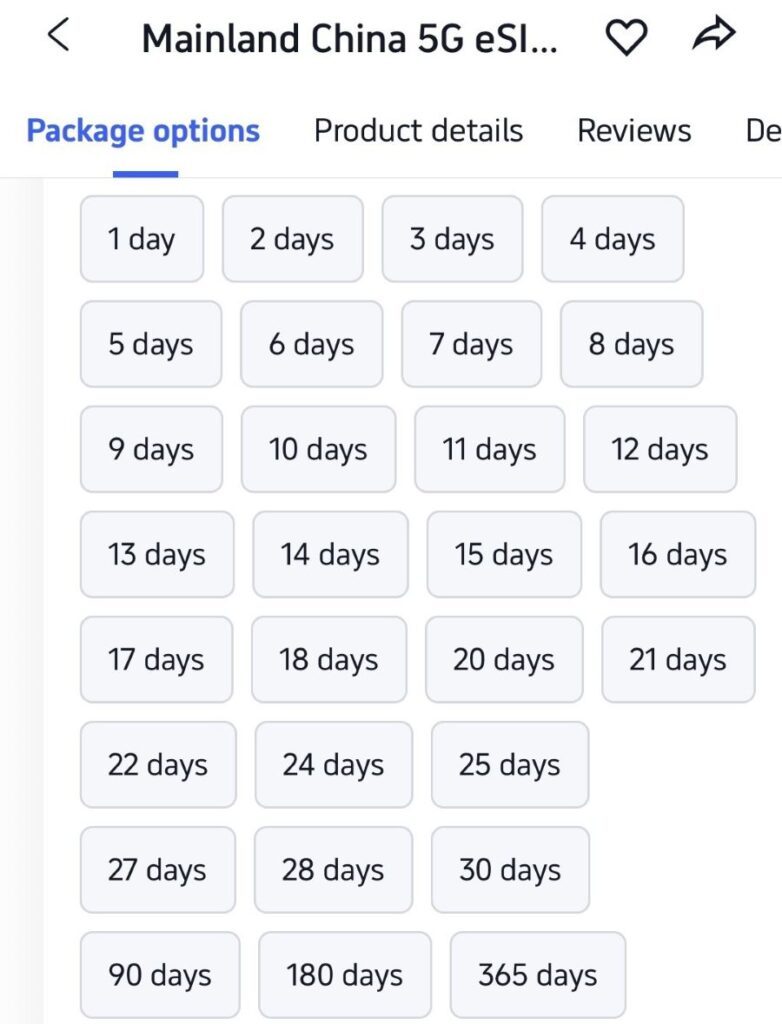Add eSIM to favorites with heart icon
This screenshot has width=782, height=1024.
(627, 37)
